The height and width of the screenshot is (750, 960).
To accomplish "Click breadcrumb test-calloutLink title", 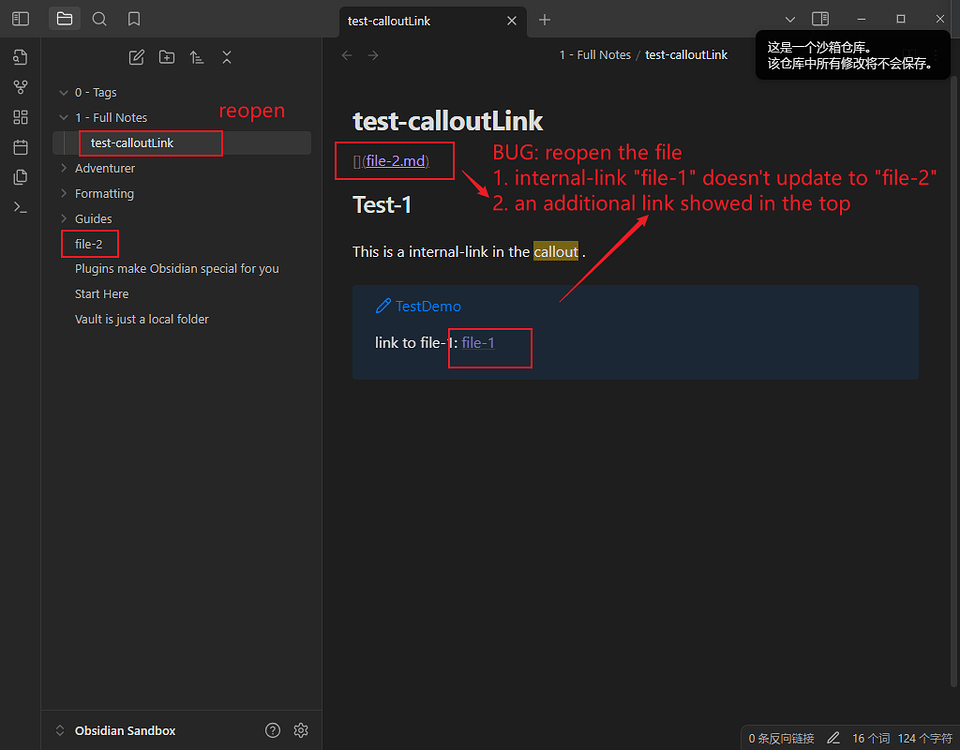I will [x=686, y=55].
